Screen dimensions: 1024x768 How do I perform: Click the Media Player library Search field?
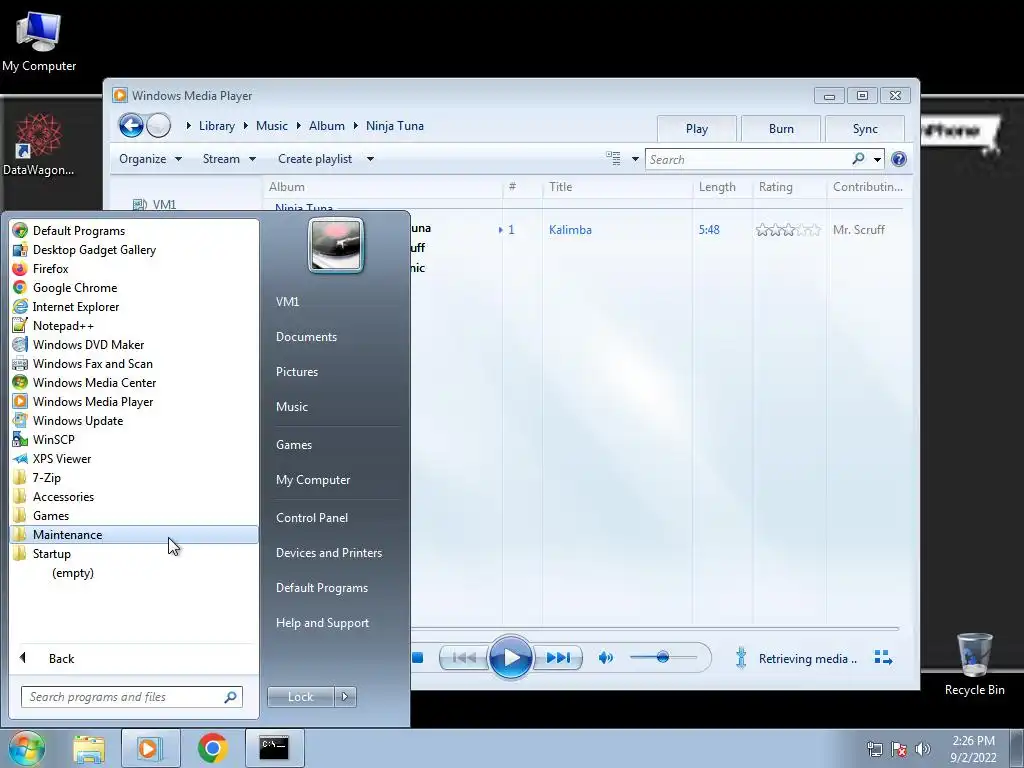pyautogui.click(x=748, y=159)
